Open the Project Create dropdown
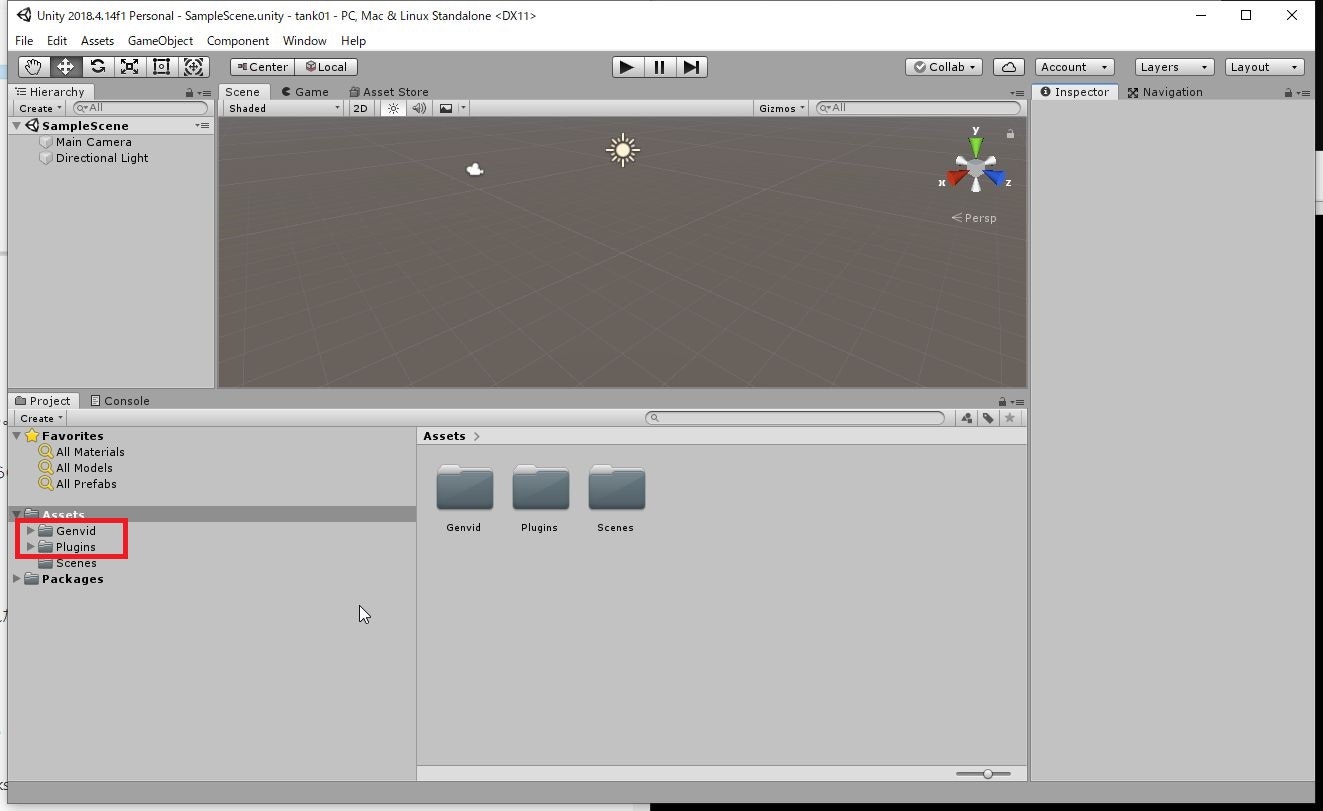Image resolution: width=1323 pixels, height=811 pixels. pyautogui.click(x=41, y=418)
